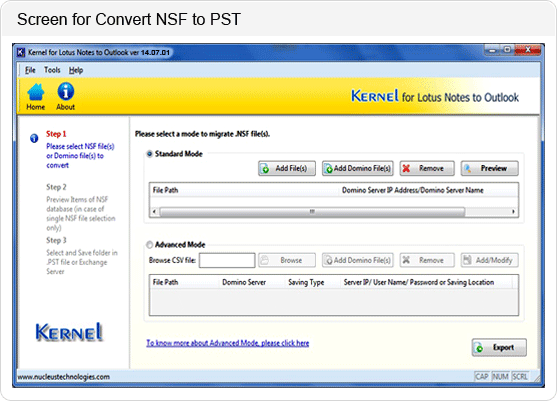This screenshot has width=557, height=401.
Task: Click the File Path column header in Advanced Mode
Action: 185,282
